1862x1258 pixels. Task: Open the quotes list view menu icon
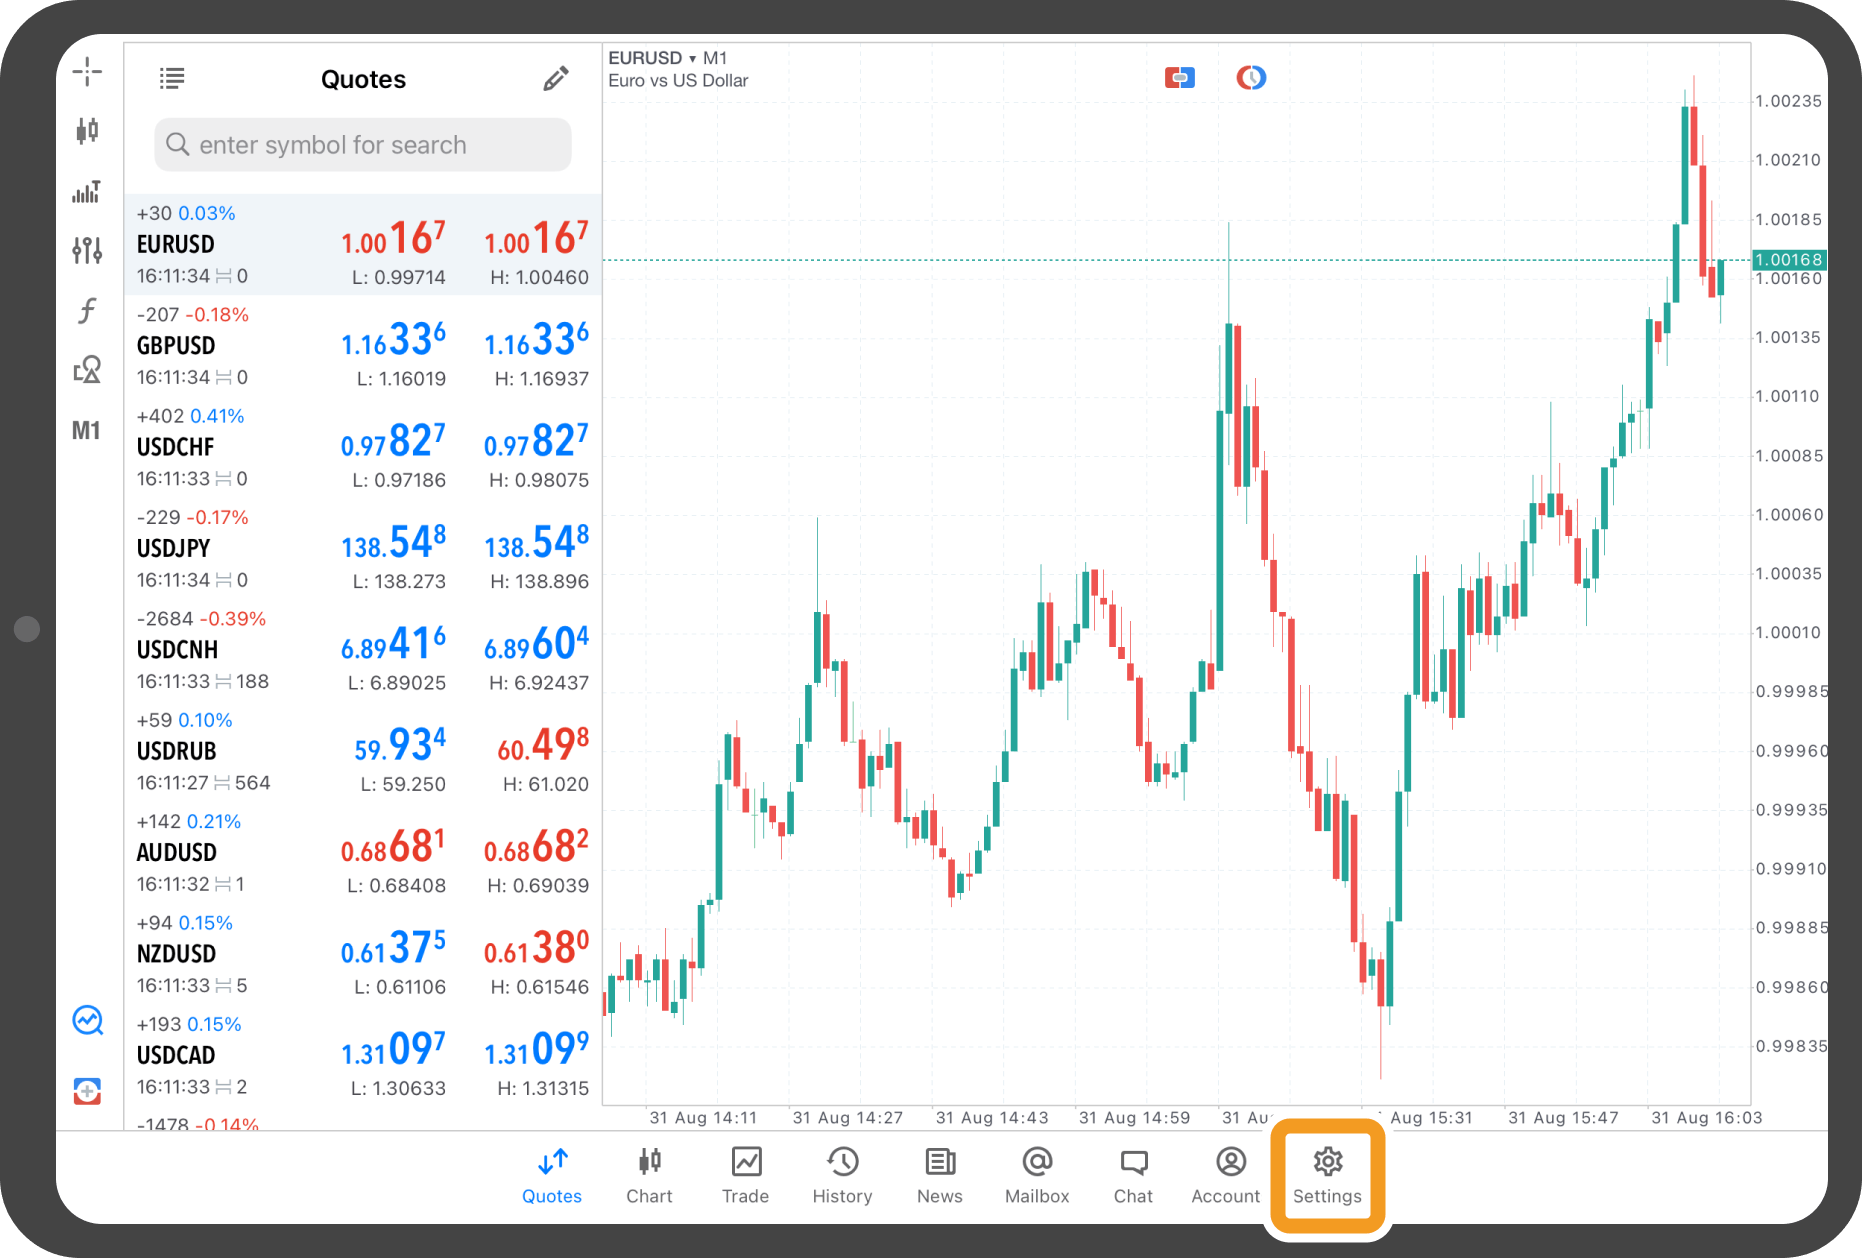tap(172, 78)
